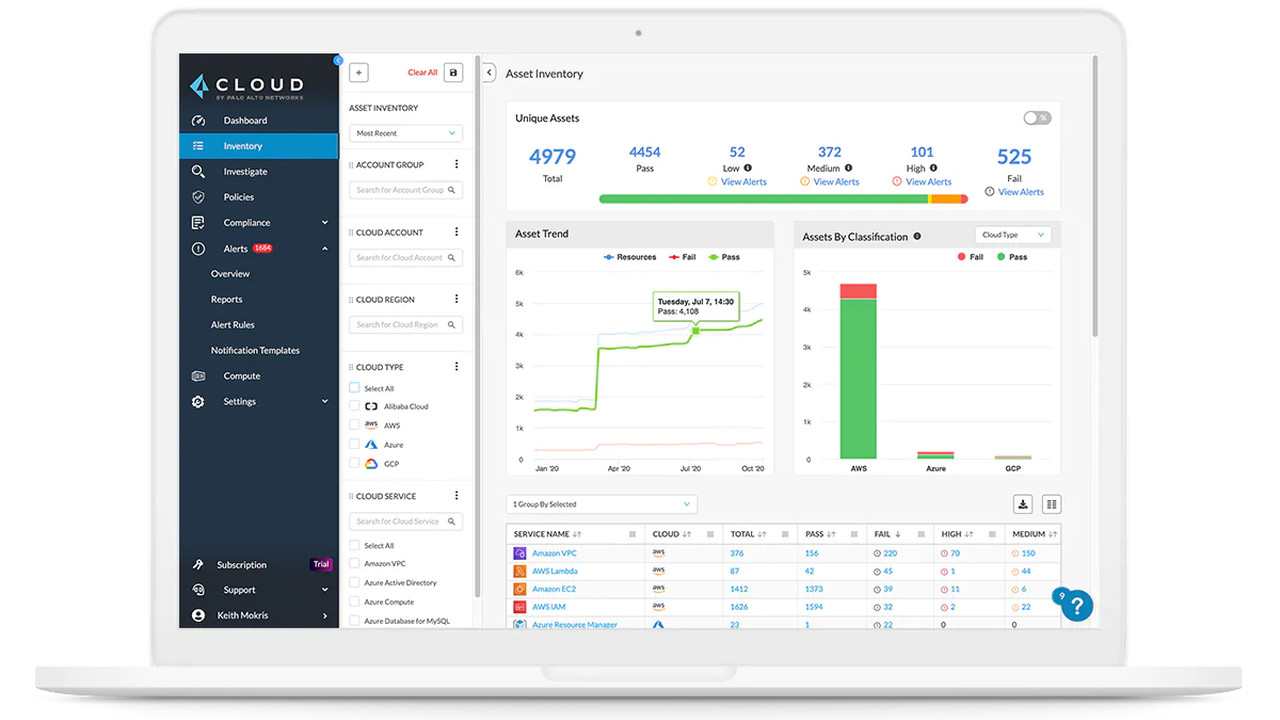The height and width of the screenshot is (720, 1280).
Task: Click the Search for Cloud Service field
Action: (x=406, y=521)
